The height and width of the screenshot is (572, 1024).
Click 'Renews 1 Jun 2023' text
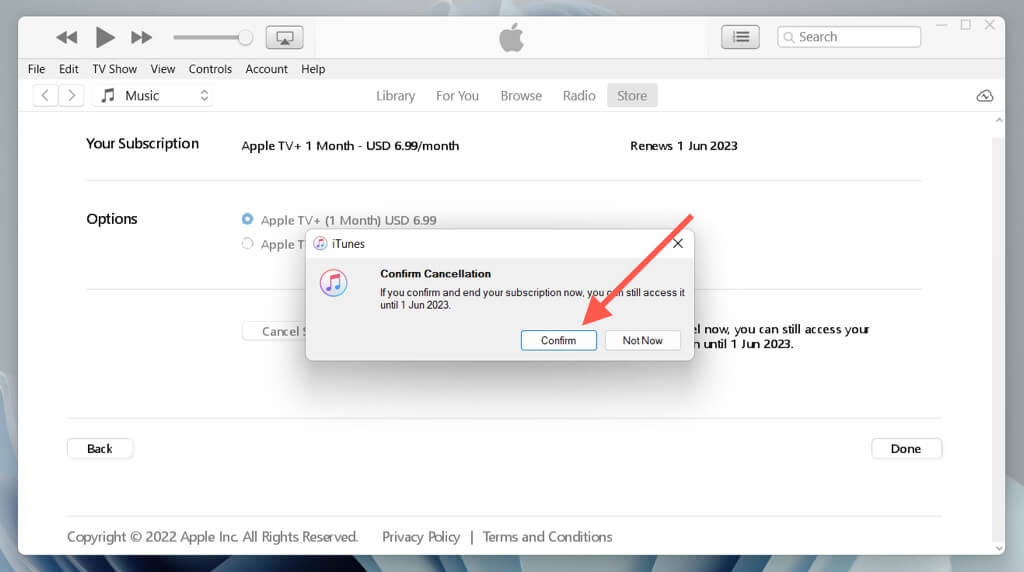(x=684, y=146)
